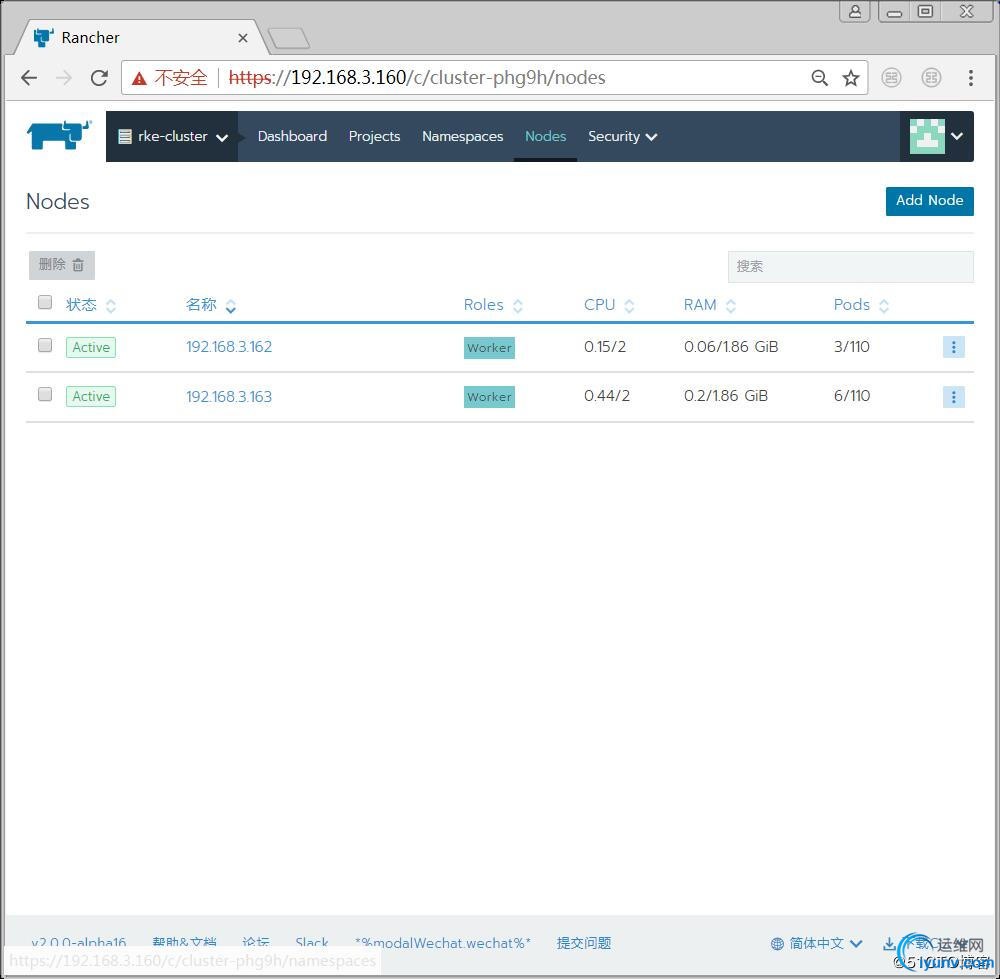1000x979 pixels.
Task: Sort table by RAM column
Action: [710, 305]
